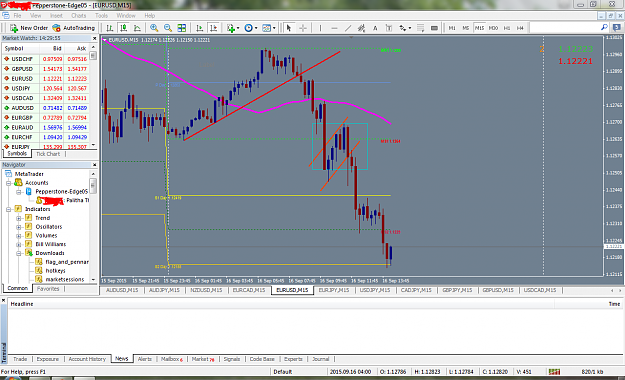The width and height of the screenshot is (625, 380).
Task: Expand the Trend indicators folder
Action: pos(18,218)
